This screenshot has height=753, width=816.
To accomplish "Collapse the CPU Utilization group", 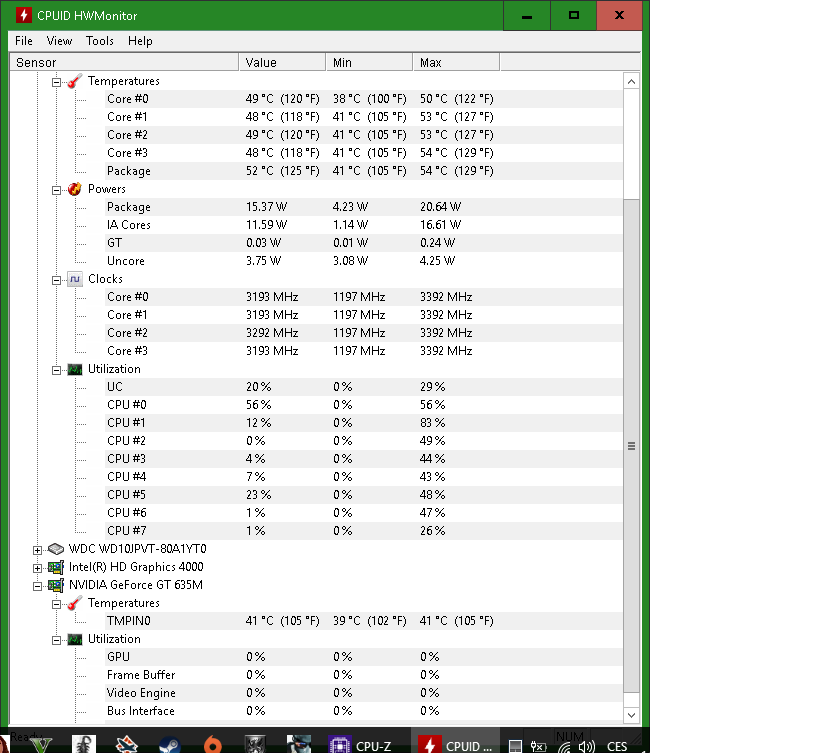I will (x=56, y=371).
